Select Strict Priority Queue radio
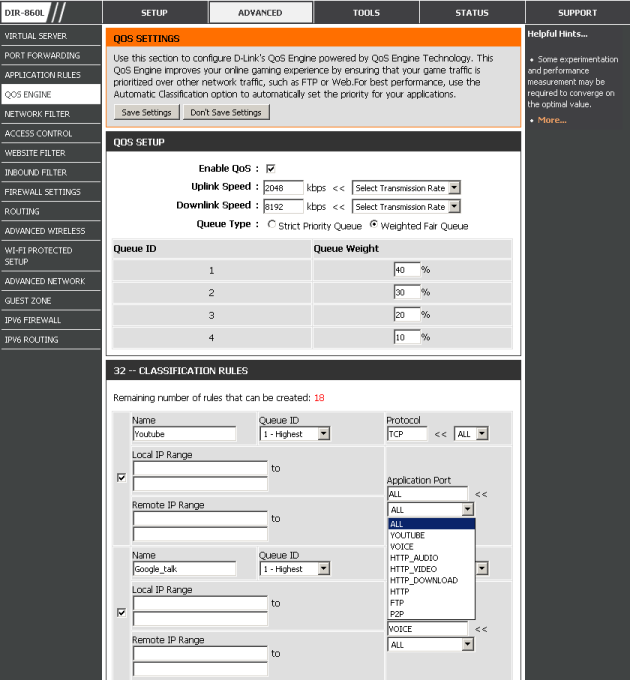The image size is (630, 680). tap(271, 225)
